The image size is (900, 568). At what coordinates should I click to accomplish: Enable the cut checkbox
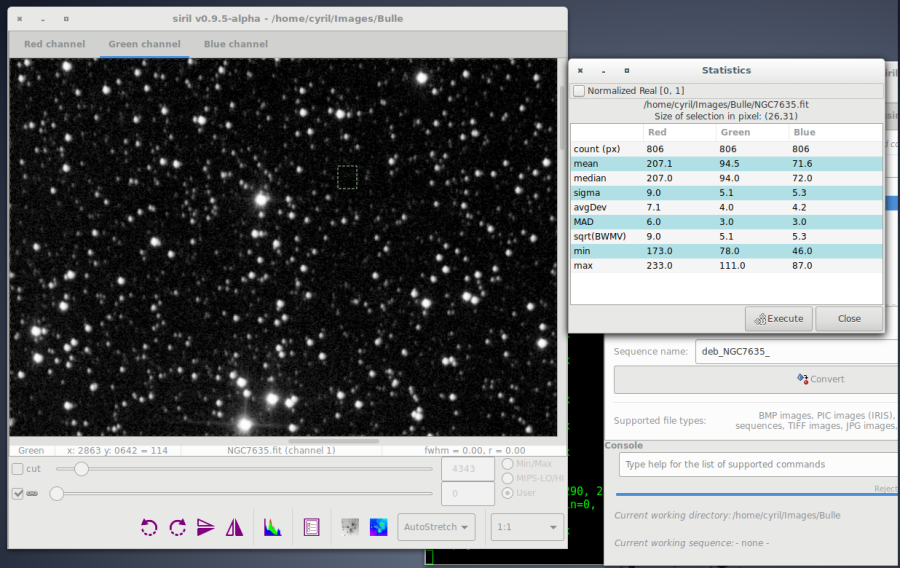click(18, 469)
